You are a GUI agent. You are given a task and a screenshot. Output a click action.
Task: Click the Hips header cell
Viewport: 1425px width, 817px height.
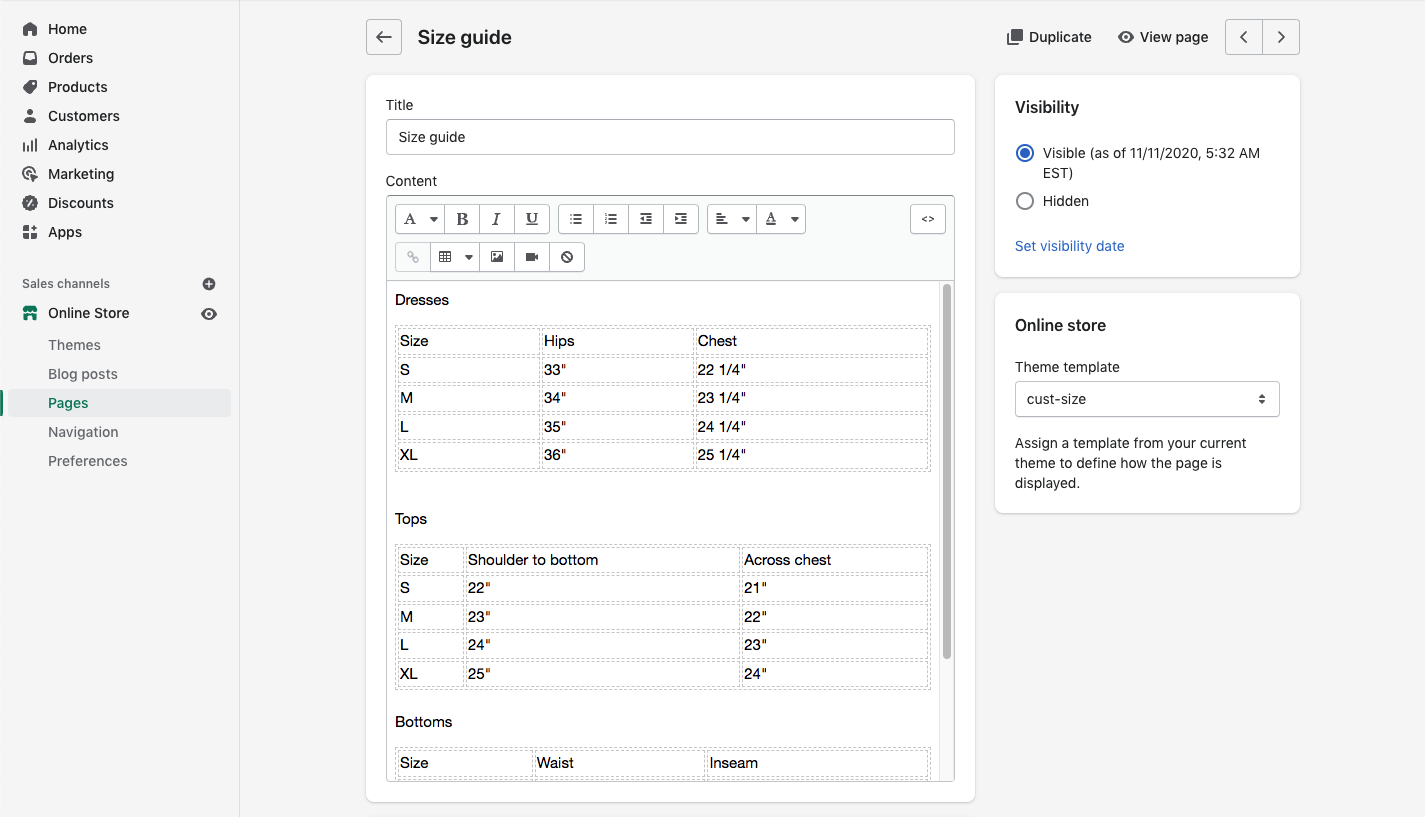pos(617,341)
